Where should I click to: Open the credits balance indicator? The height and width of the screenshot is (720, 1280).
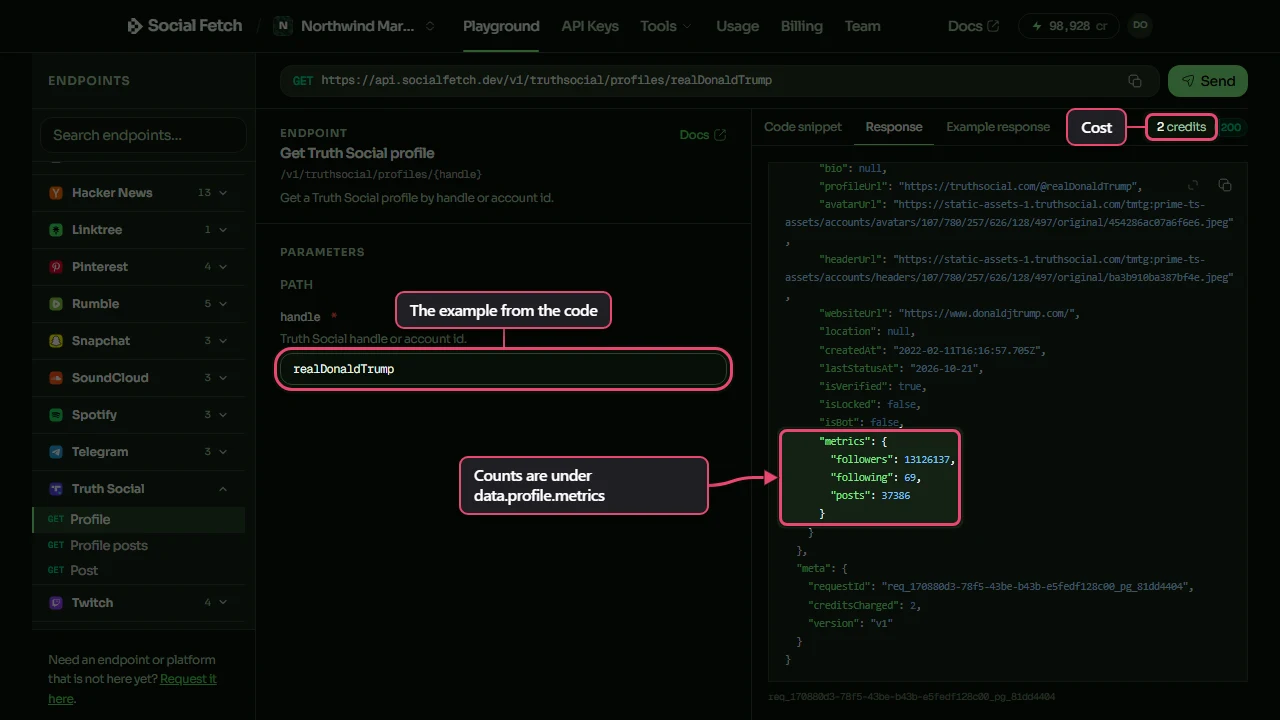(x=1068, y=26)
